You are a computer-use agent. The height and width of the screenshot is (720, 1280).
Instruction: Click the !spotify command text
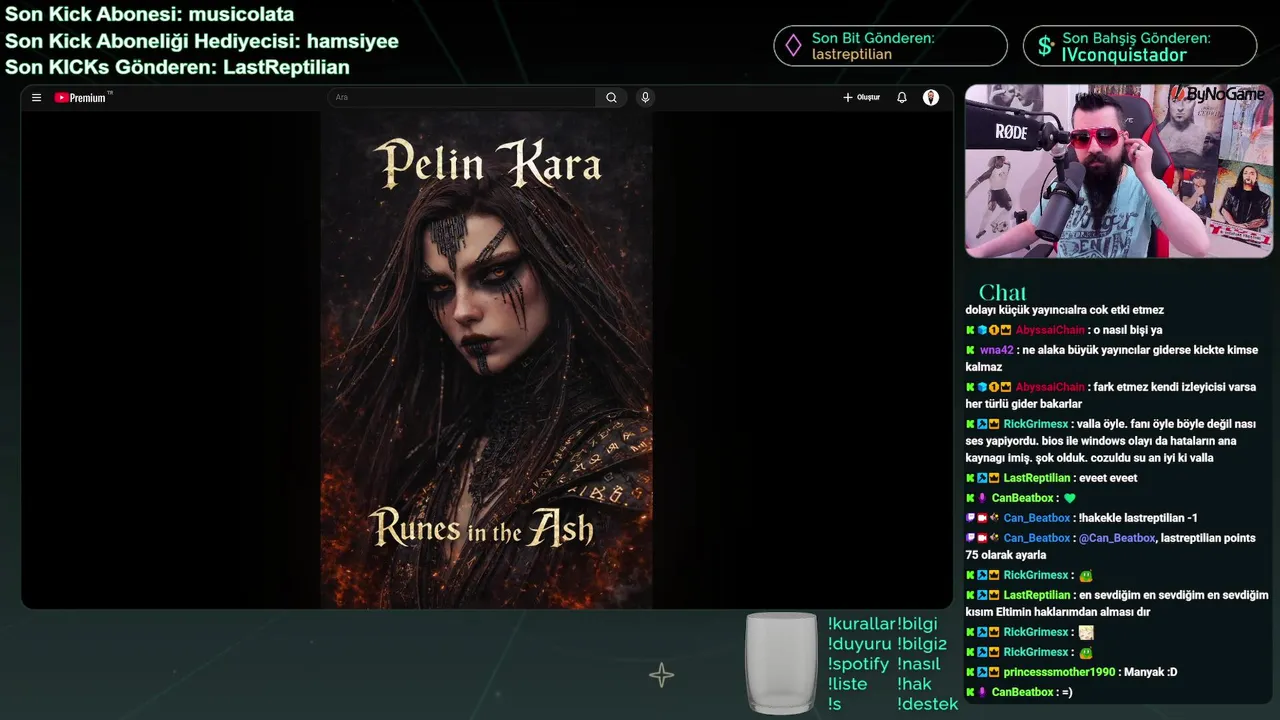(858, 664)
